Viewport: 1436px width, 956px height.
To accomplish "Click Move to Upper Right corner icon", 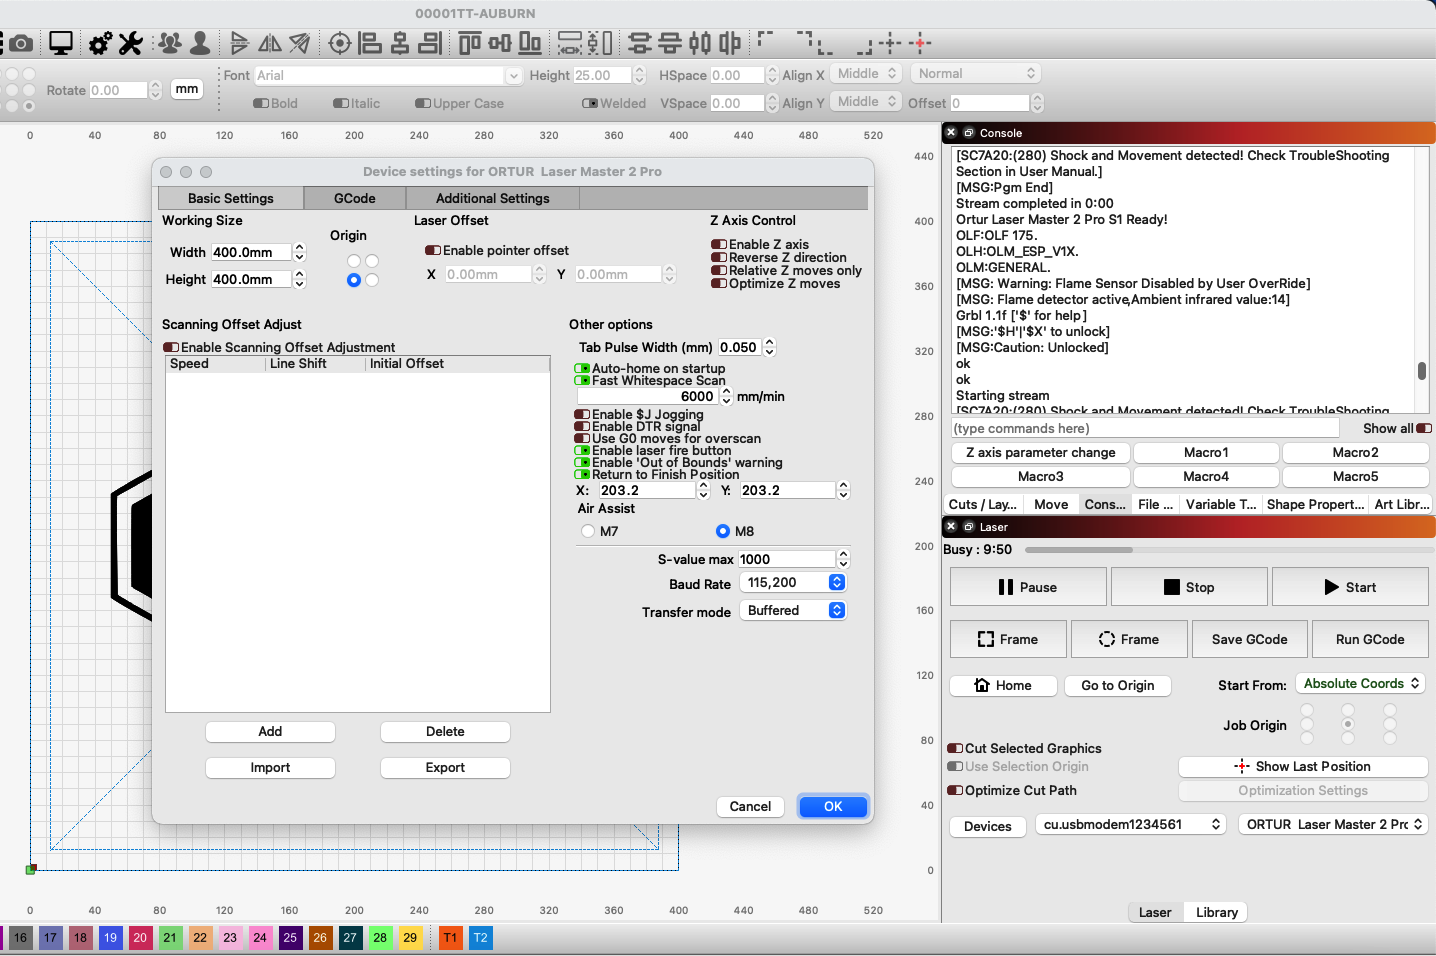I will click(x=805, y=40).
